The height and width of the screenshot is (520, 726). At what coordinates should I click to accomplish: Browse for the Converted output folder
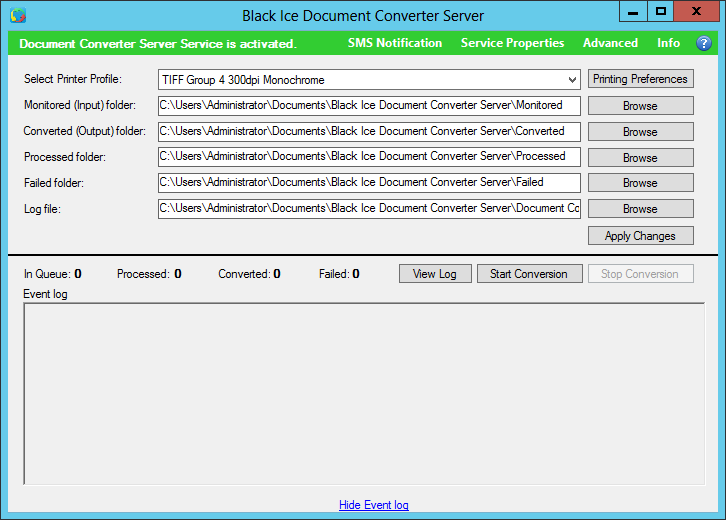coord(640,132)
